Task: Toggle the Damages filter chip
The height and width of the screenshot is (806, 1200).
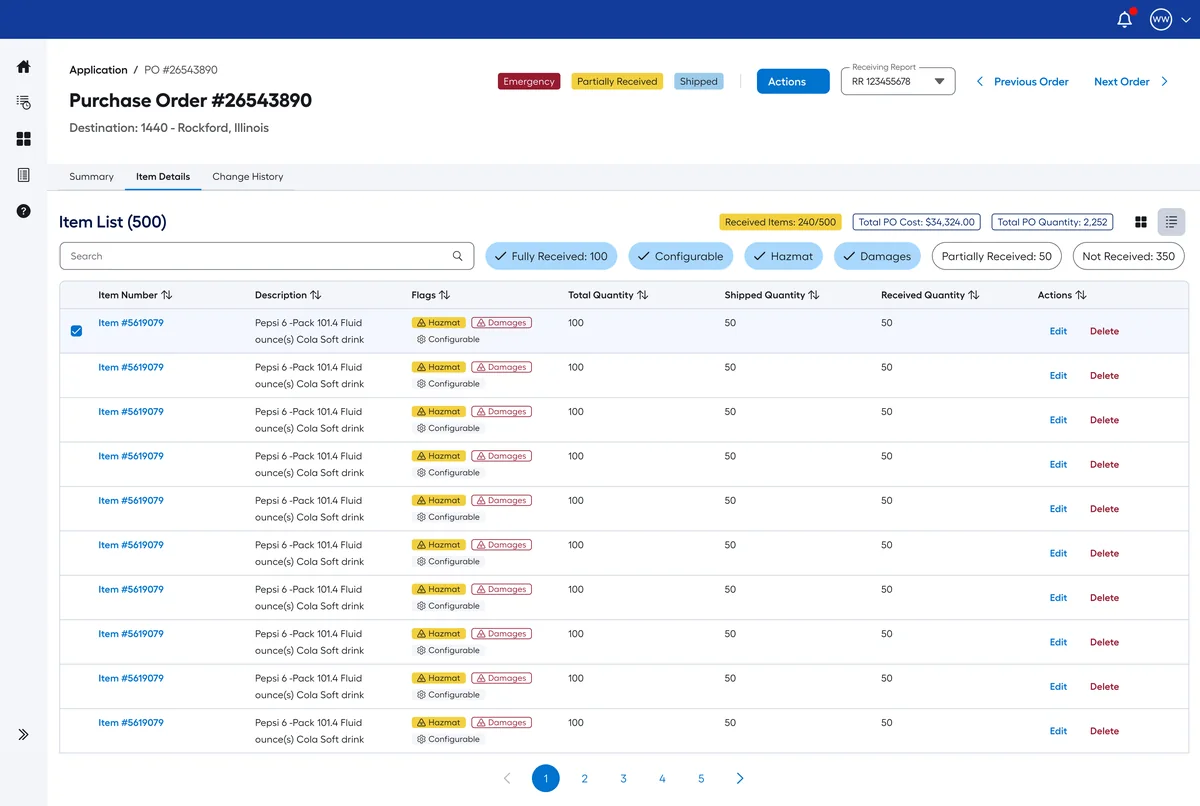Action: [x=877, y=256]
